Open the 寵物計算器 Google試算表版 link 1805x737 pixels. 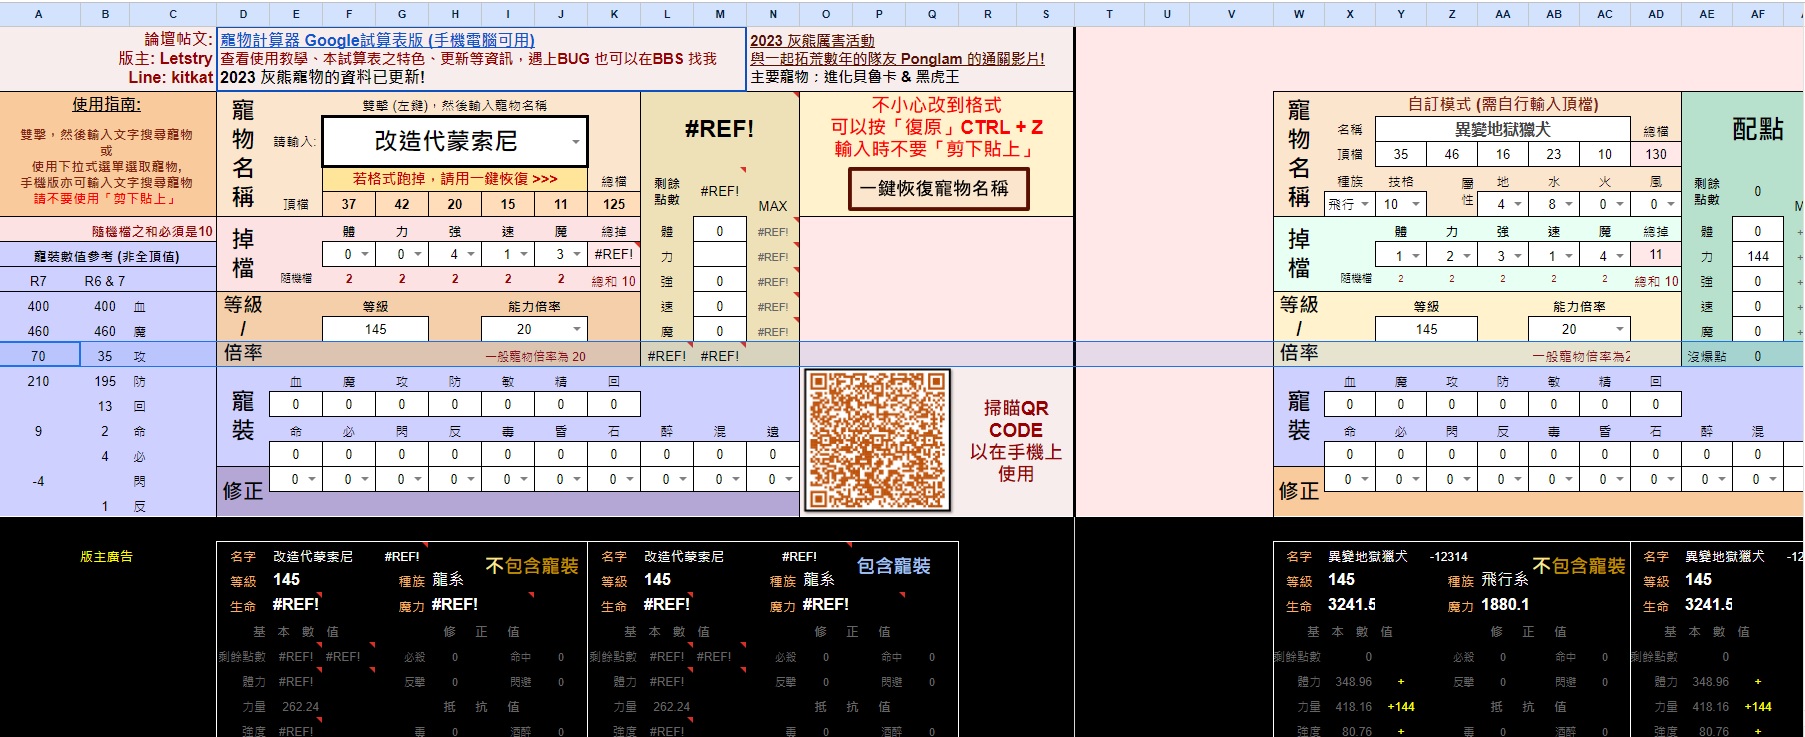378,40
